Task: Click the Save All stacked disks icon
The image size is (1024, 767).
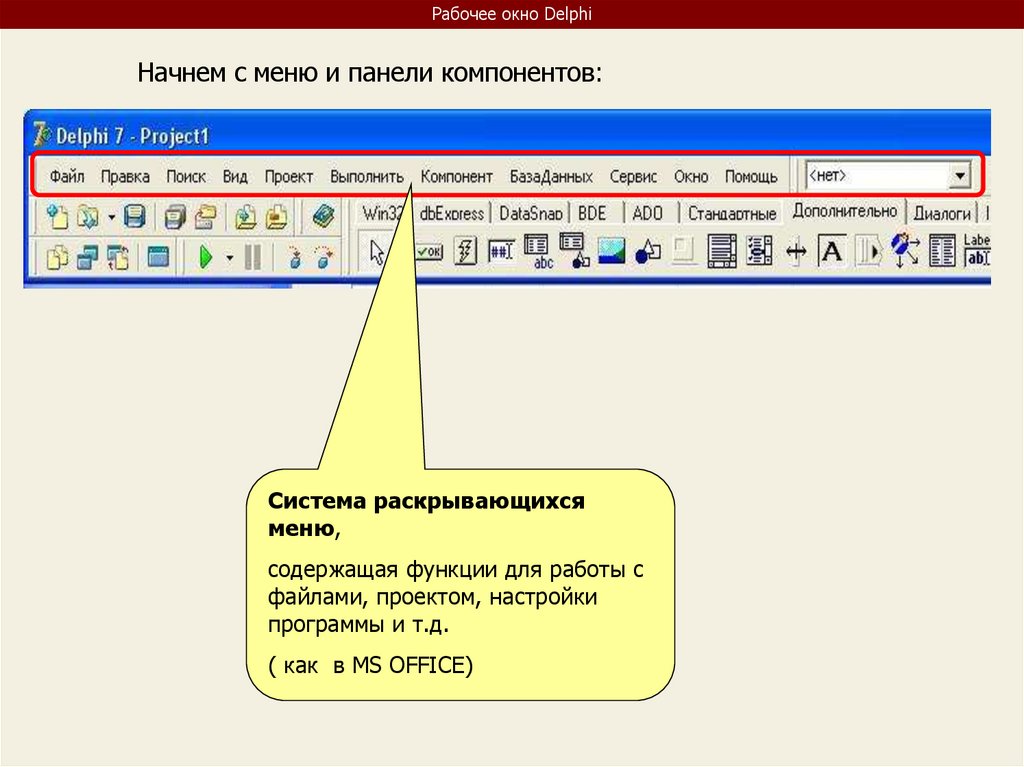Action: click(175, 217)
